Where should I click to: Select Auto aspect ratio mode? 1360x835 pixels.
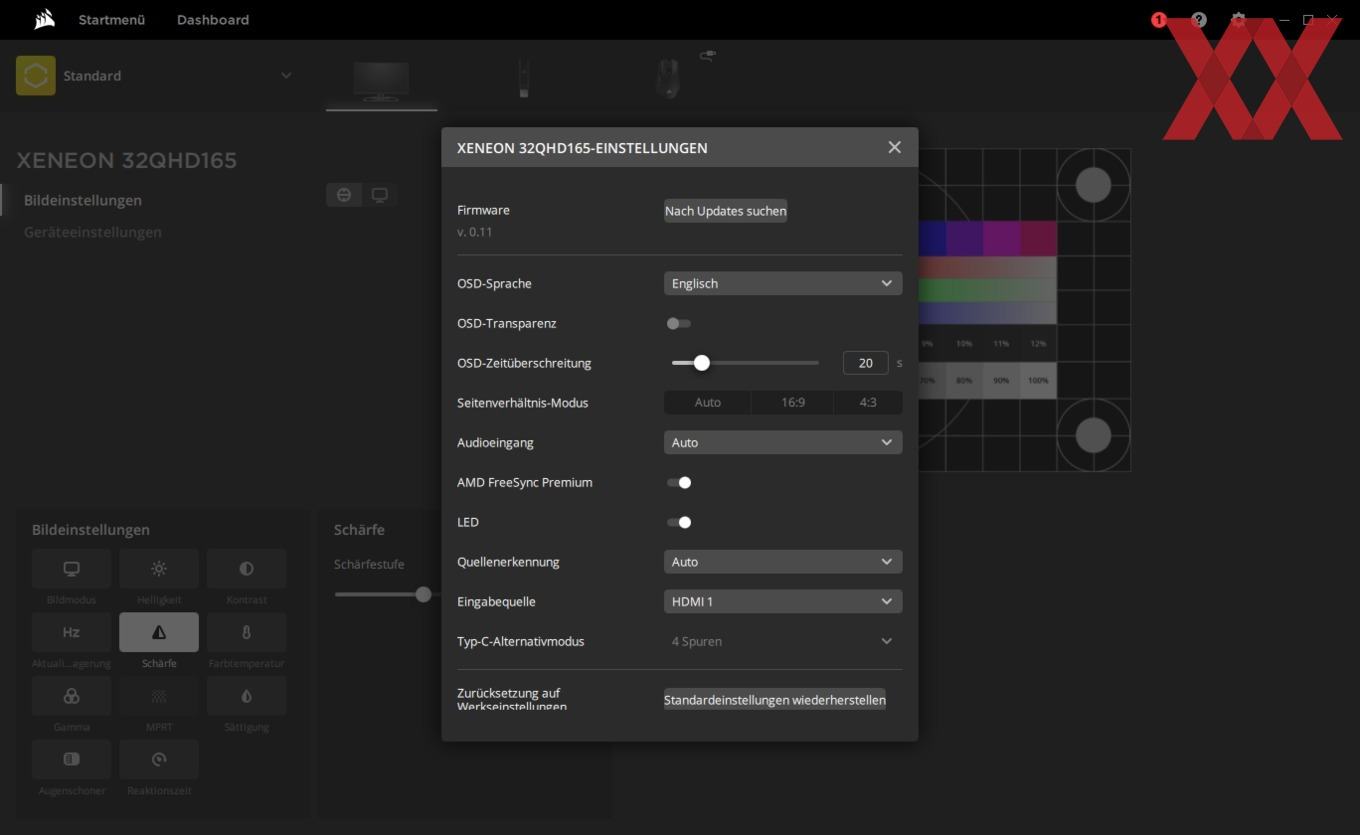(708, 402)
